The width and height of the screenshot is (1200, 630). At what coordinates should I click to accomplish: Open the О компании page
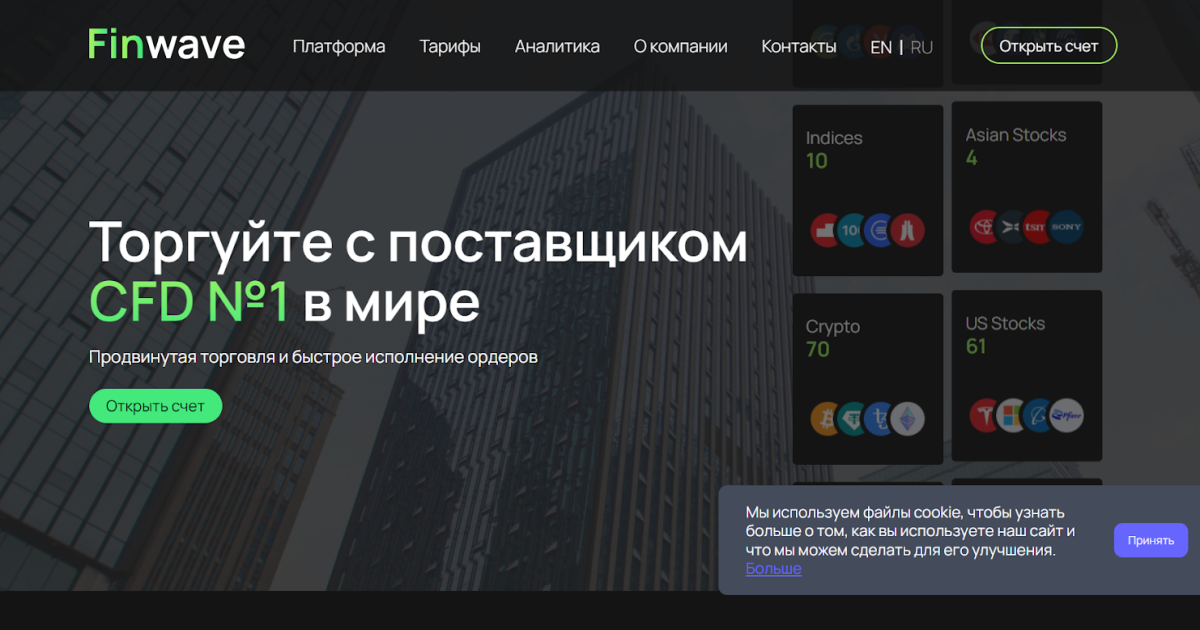pos(680,46)
